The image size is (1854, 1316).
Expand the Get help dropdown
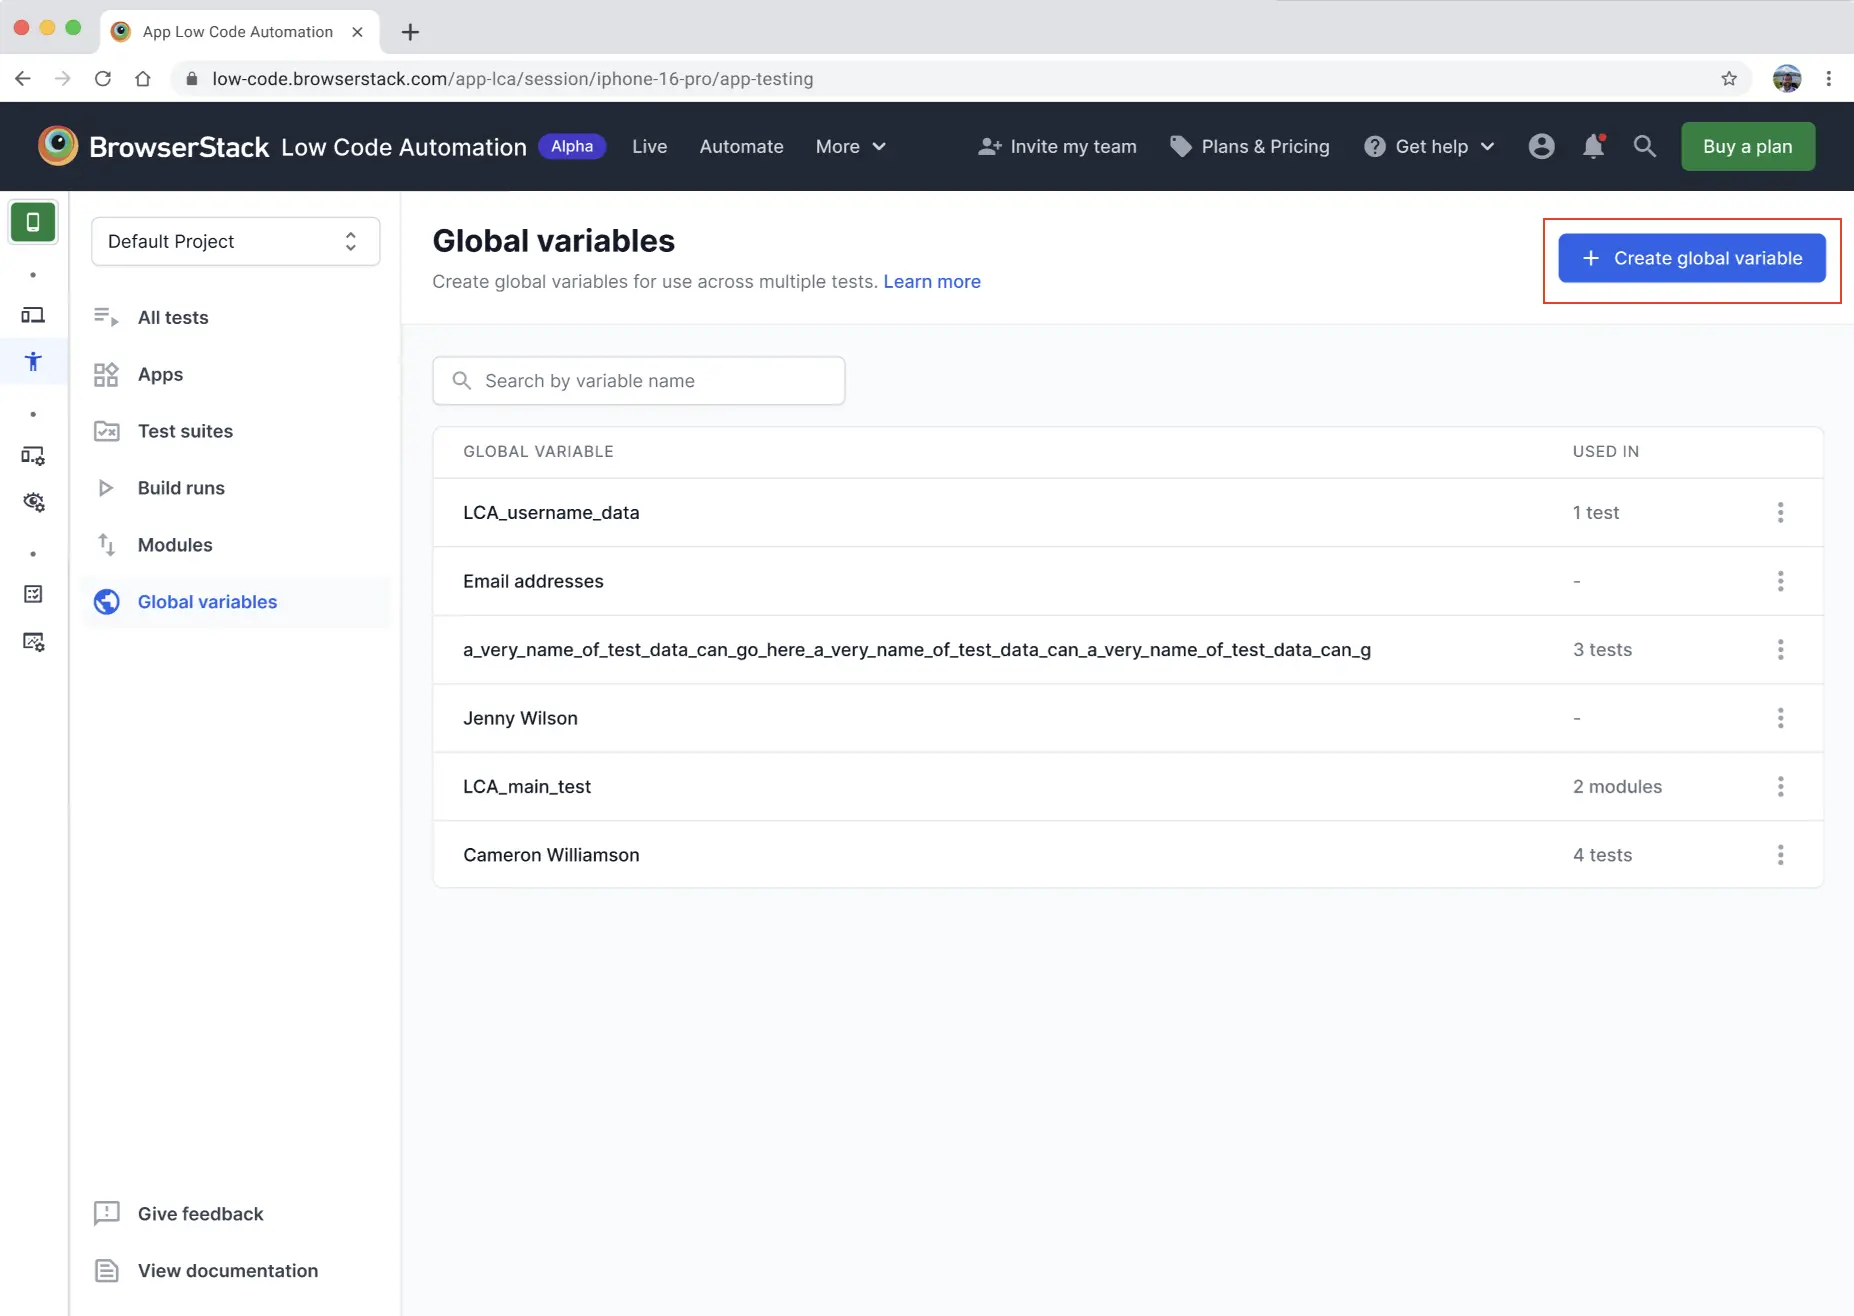[x=1428, y=146]
